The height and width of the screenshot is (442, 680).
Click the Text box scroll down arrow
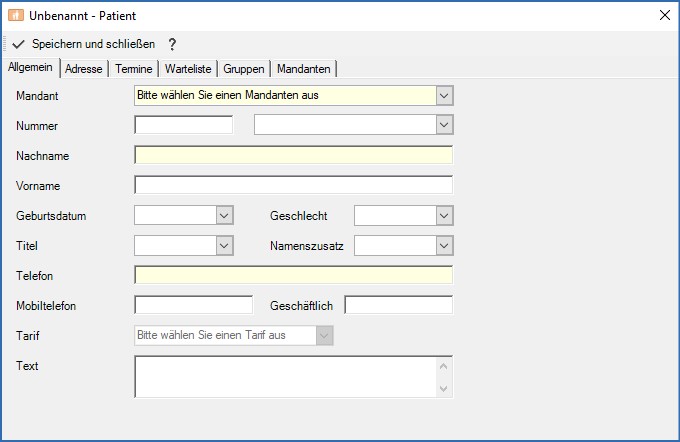(444, 388)
